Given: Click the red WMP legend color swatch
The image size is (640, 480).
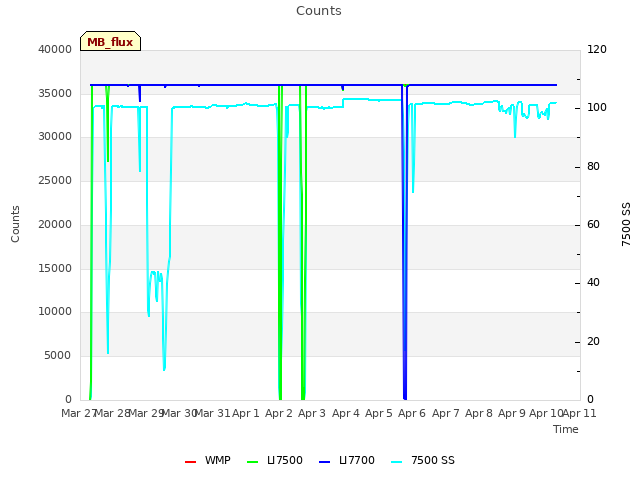Looking at the screenshot, I should (190, 462).
